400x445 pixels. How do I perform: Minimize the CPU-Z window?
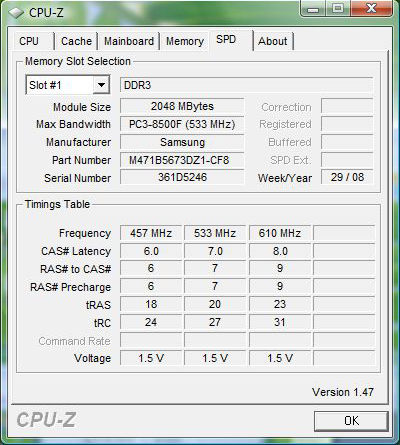312,8
